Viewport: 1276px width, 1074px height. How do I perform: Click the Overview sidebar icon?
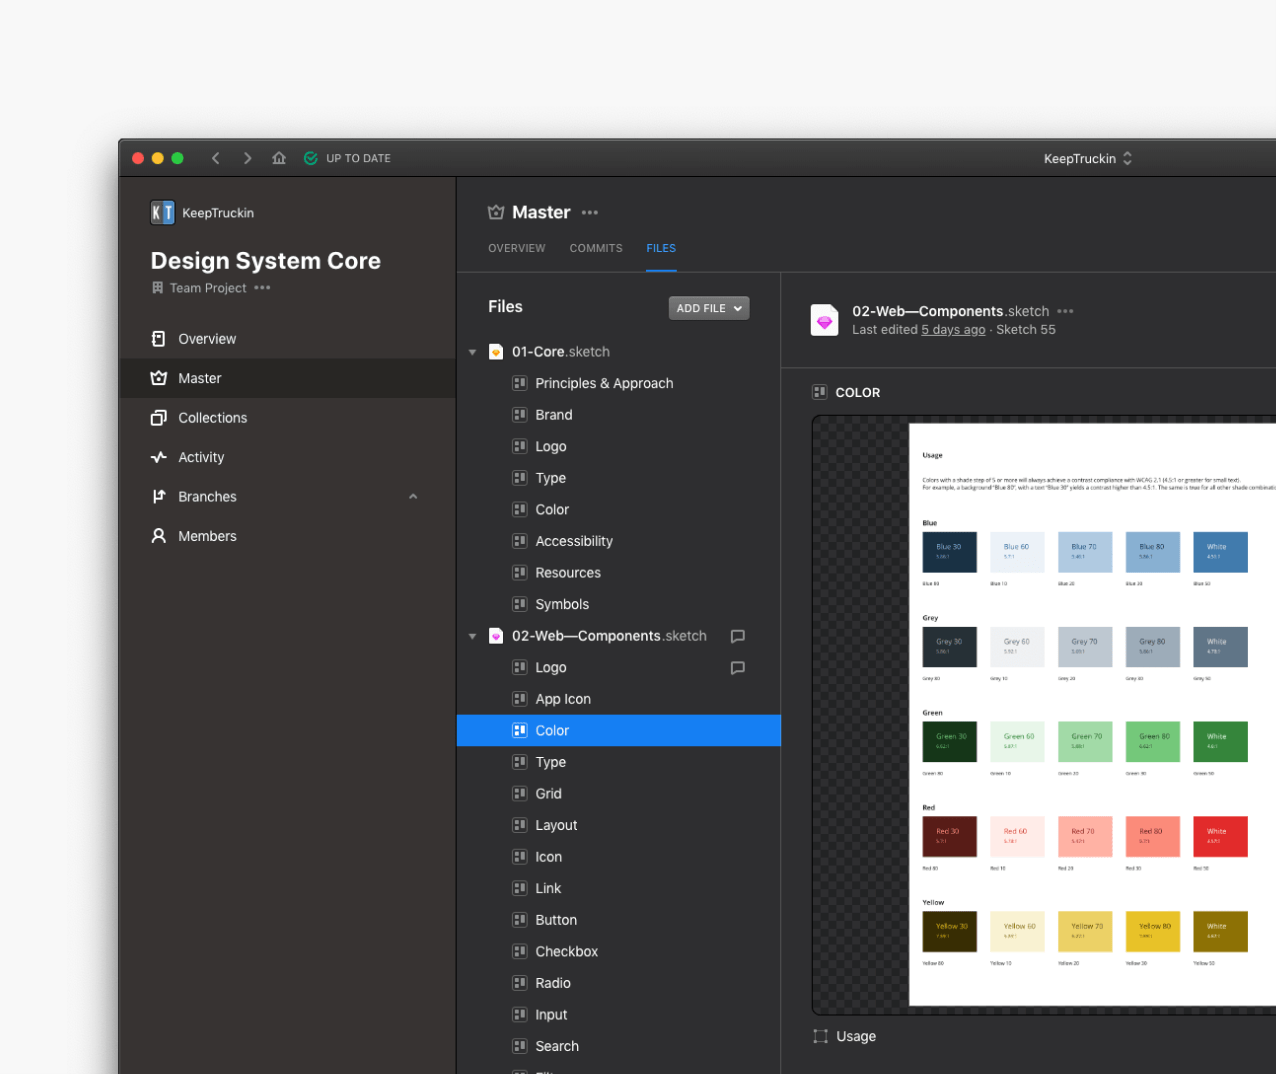tap(158, 339)
